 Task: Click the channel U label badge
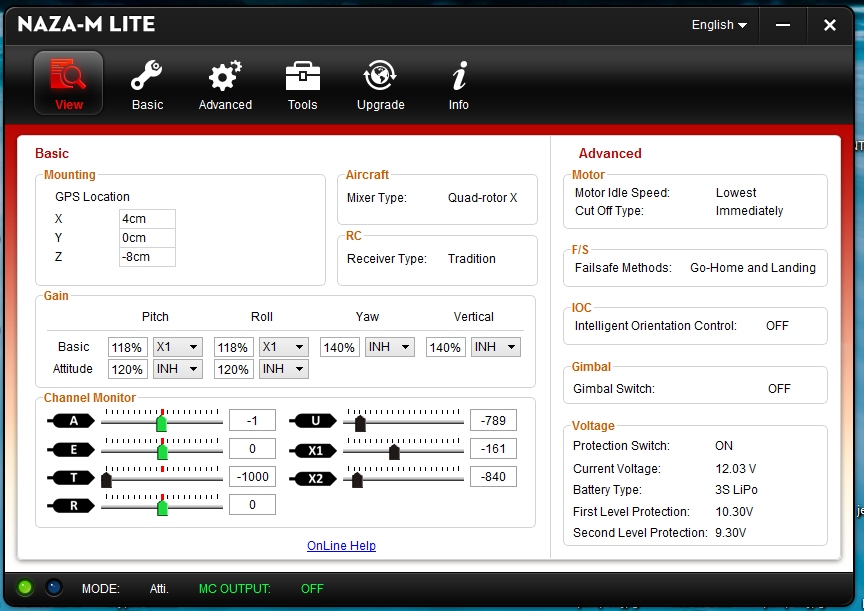313,421
